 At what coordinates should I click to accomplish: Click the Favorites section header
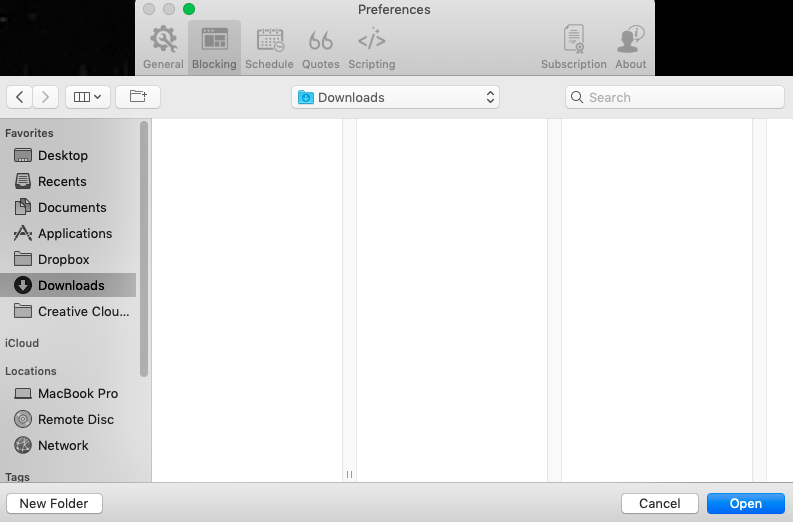(29, 133)
